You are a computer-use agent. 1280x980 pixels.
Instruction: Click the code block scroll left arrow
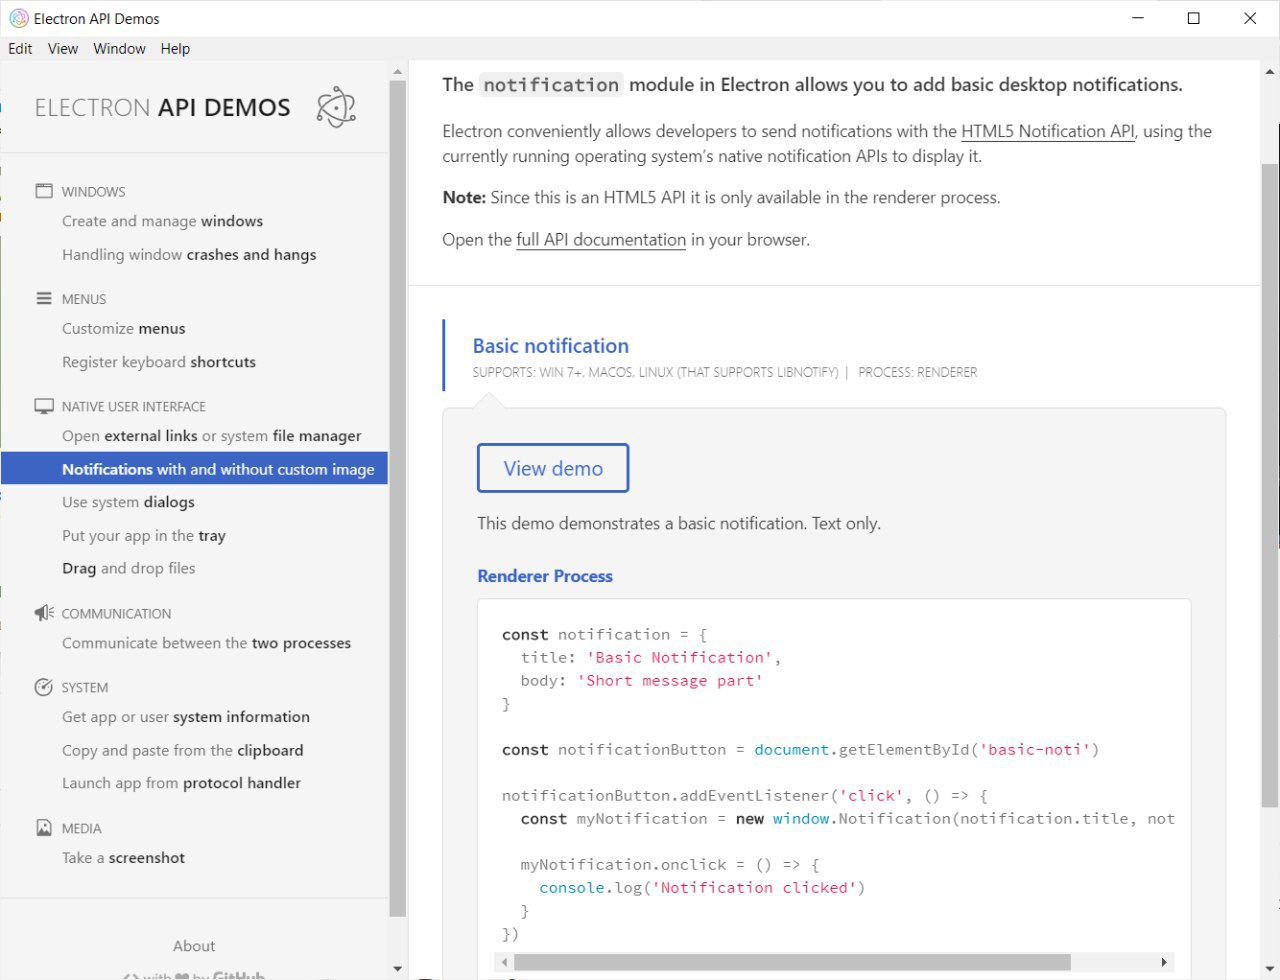[x=504, y=962]
